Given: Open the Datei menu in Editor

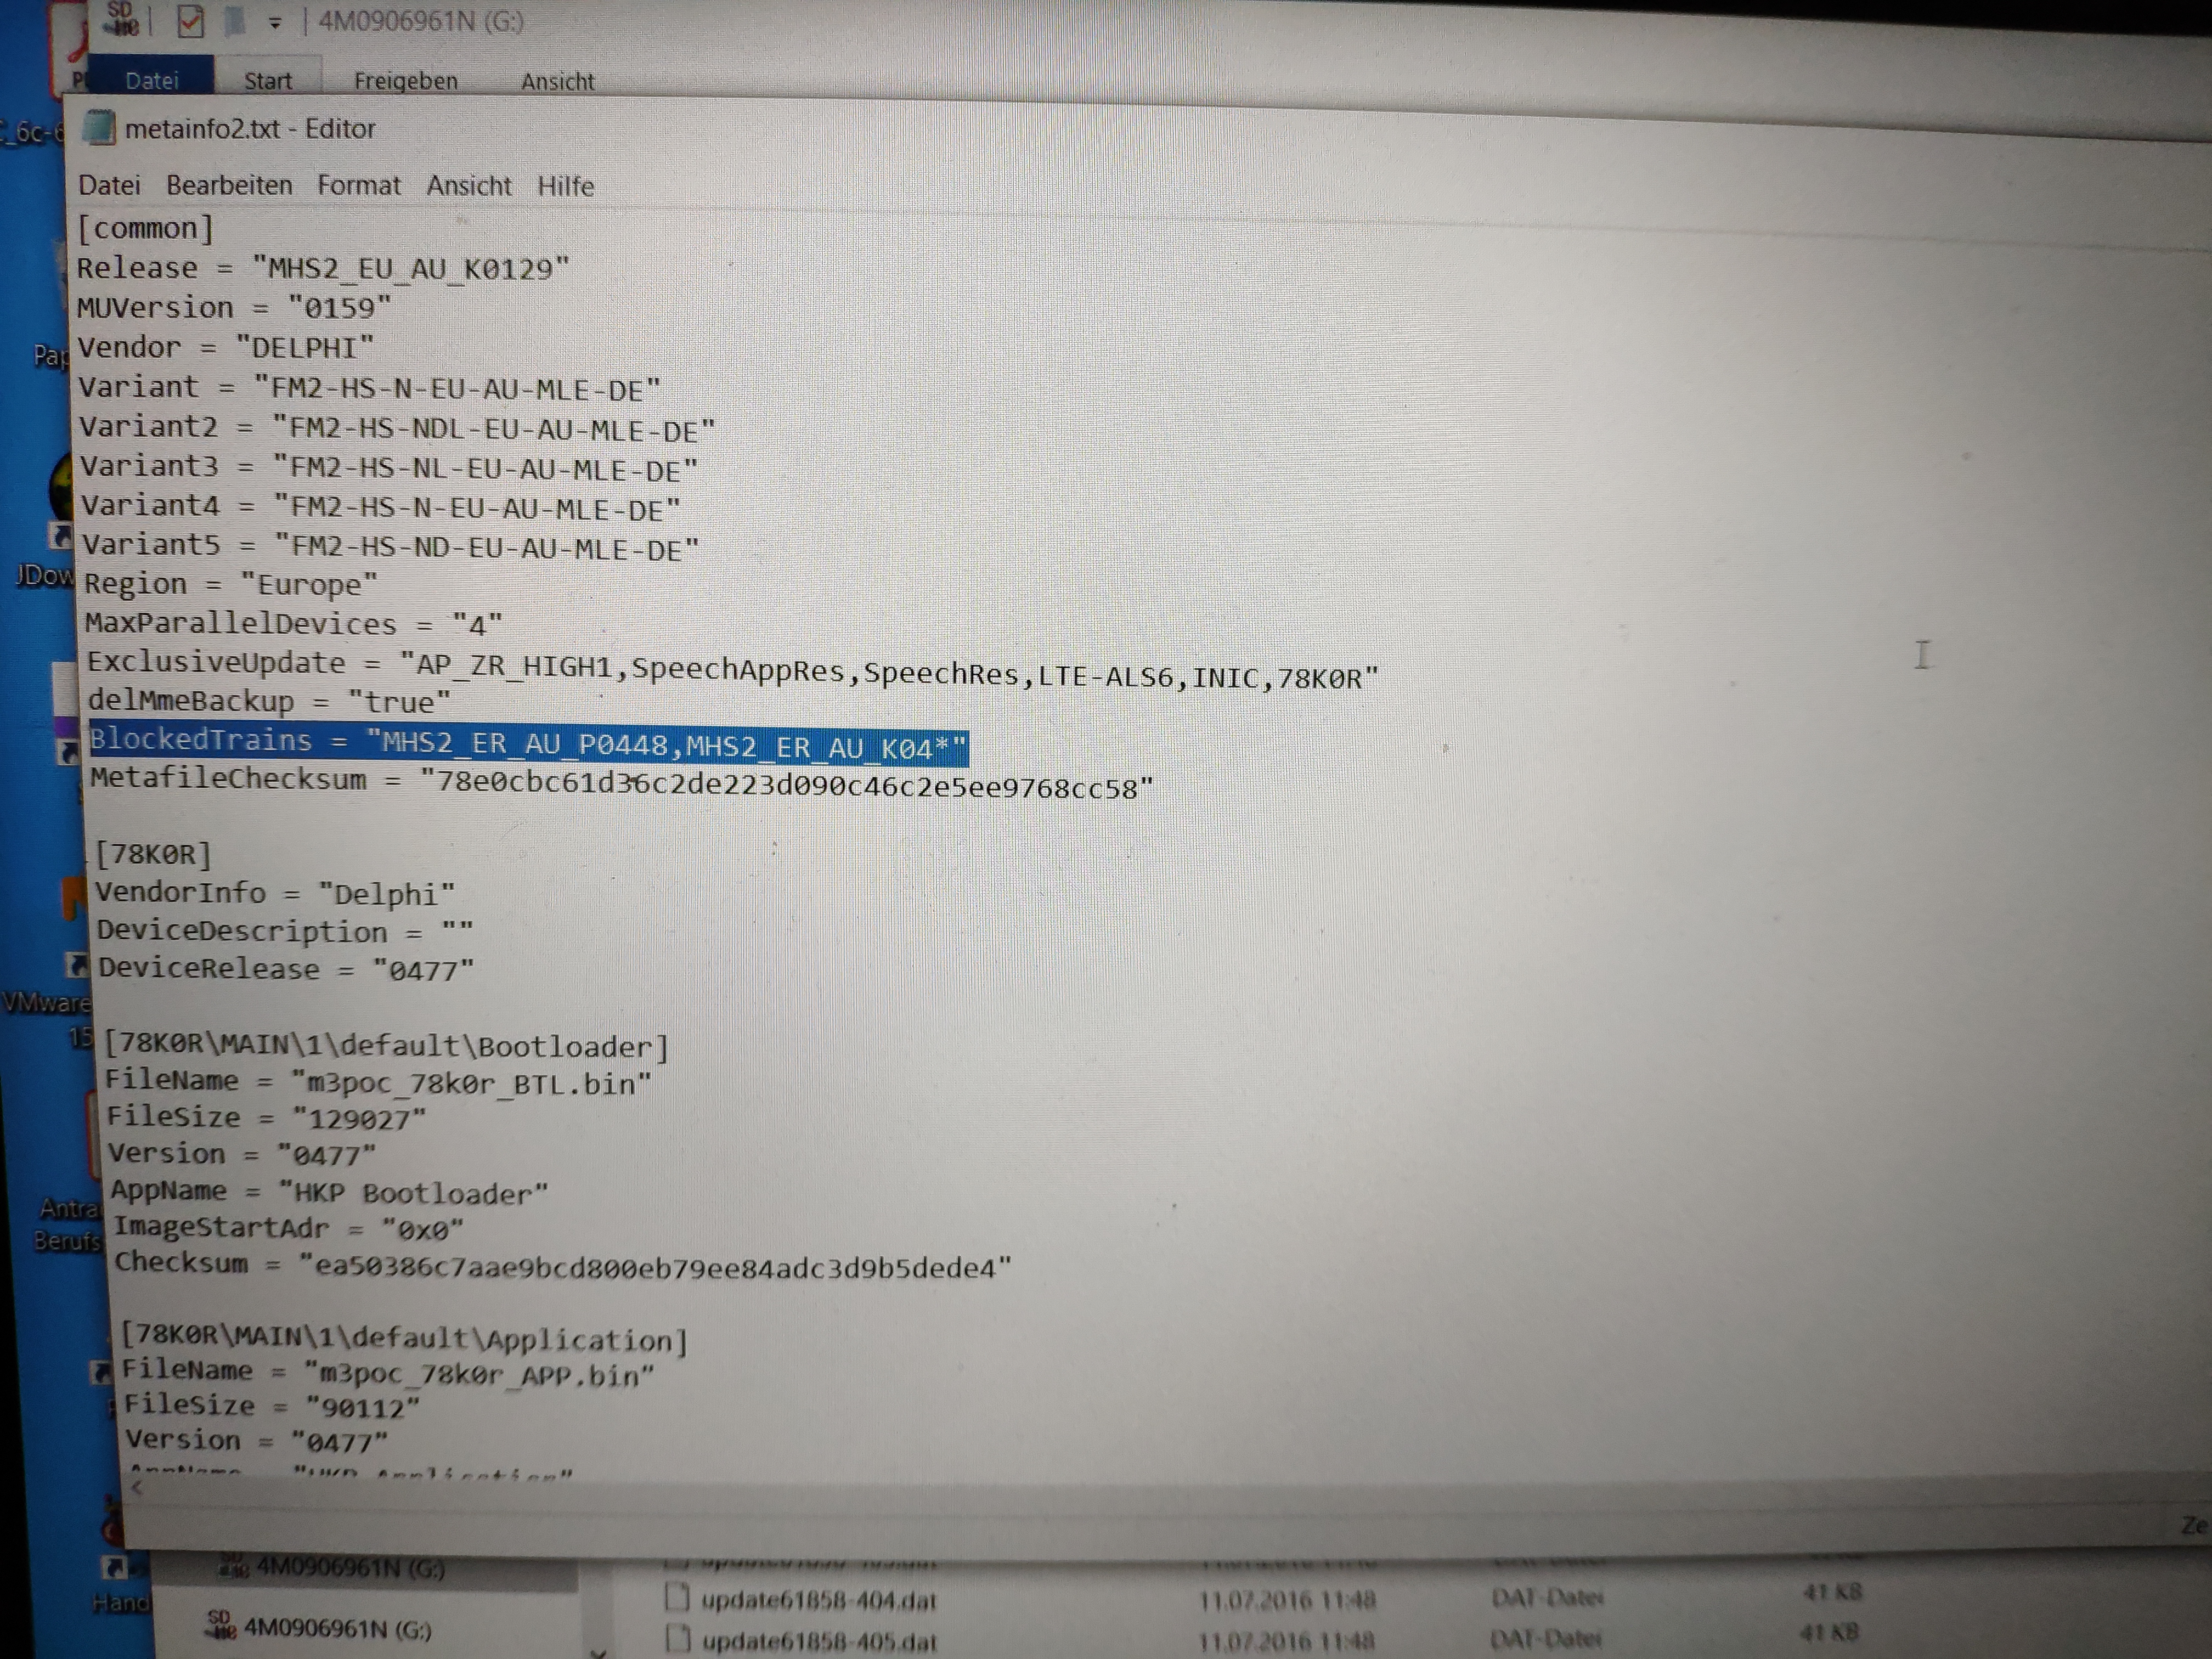Looking at the screenshot, I should point(109,185).
